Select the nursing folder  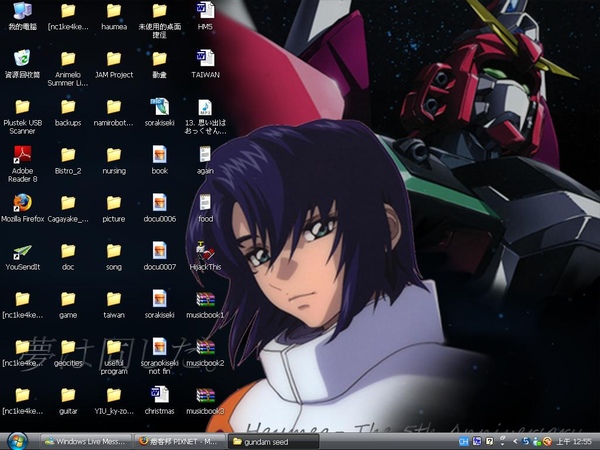pos(114,160)
